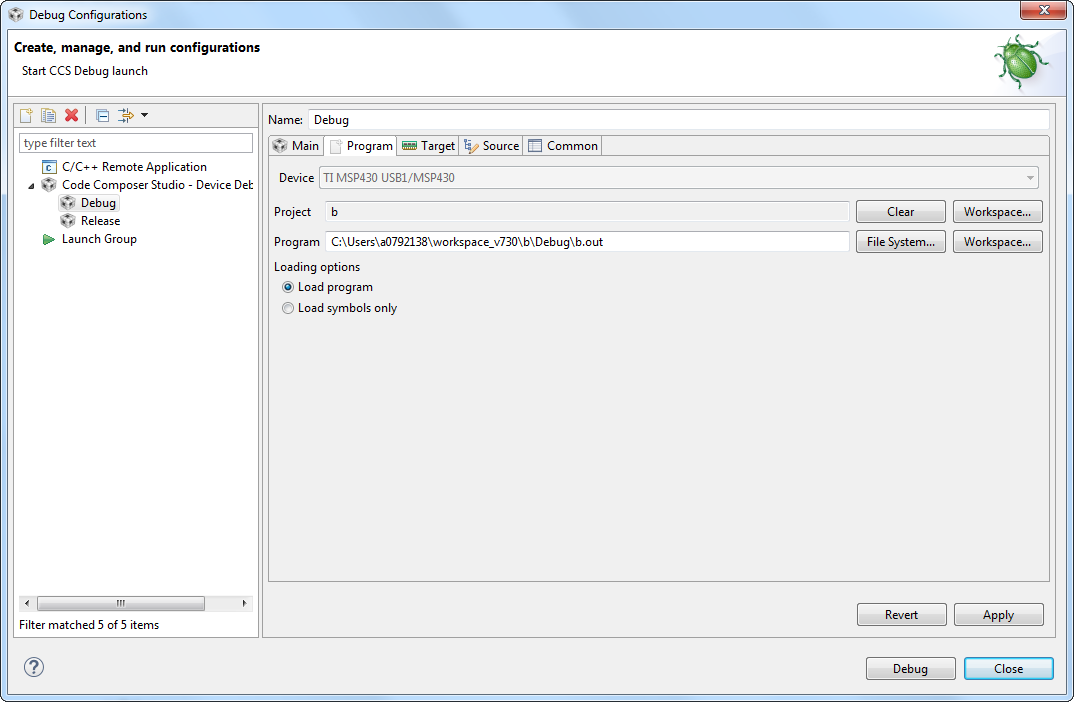Select the Launch Group entry
Screen dimensions: 1074x702
click(x=99, y=239)
